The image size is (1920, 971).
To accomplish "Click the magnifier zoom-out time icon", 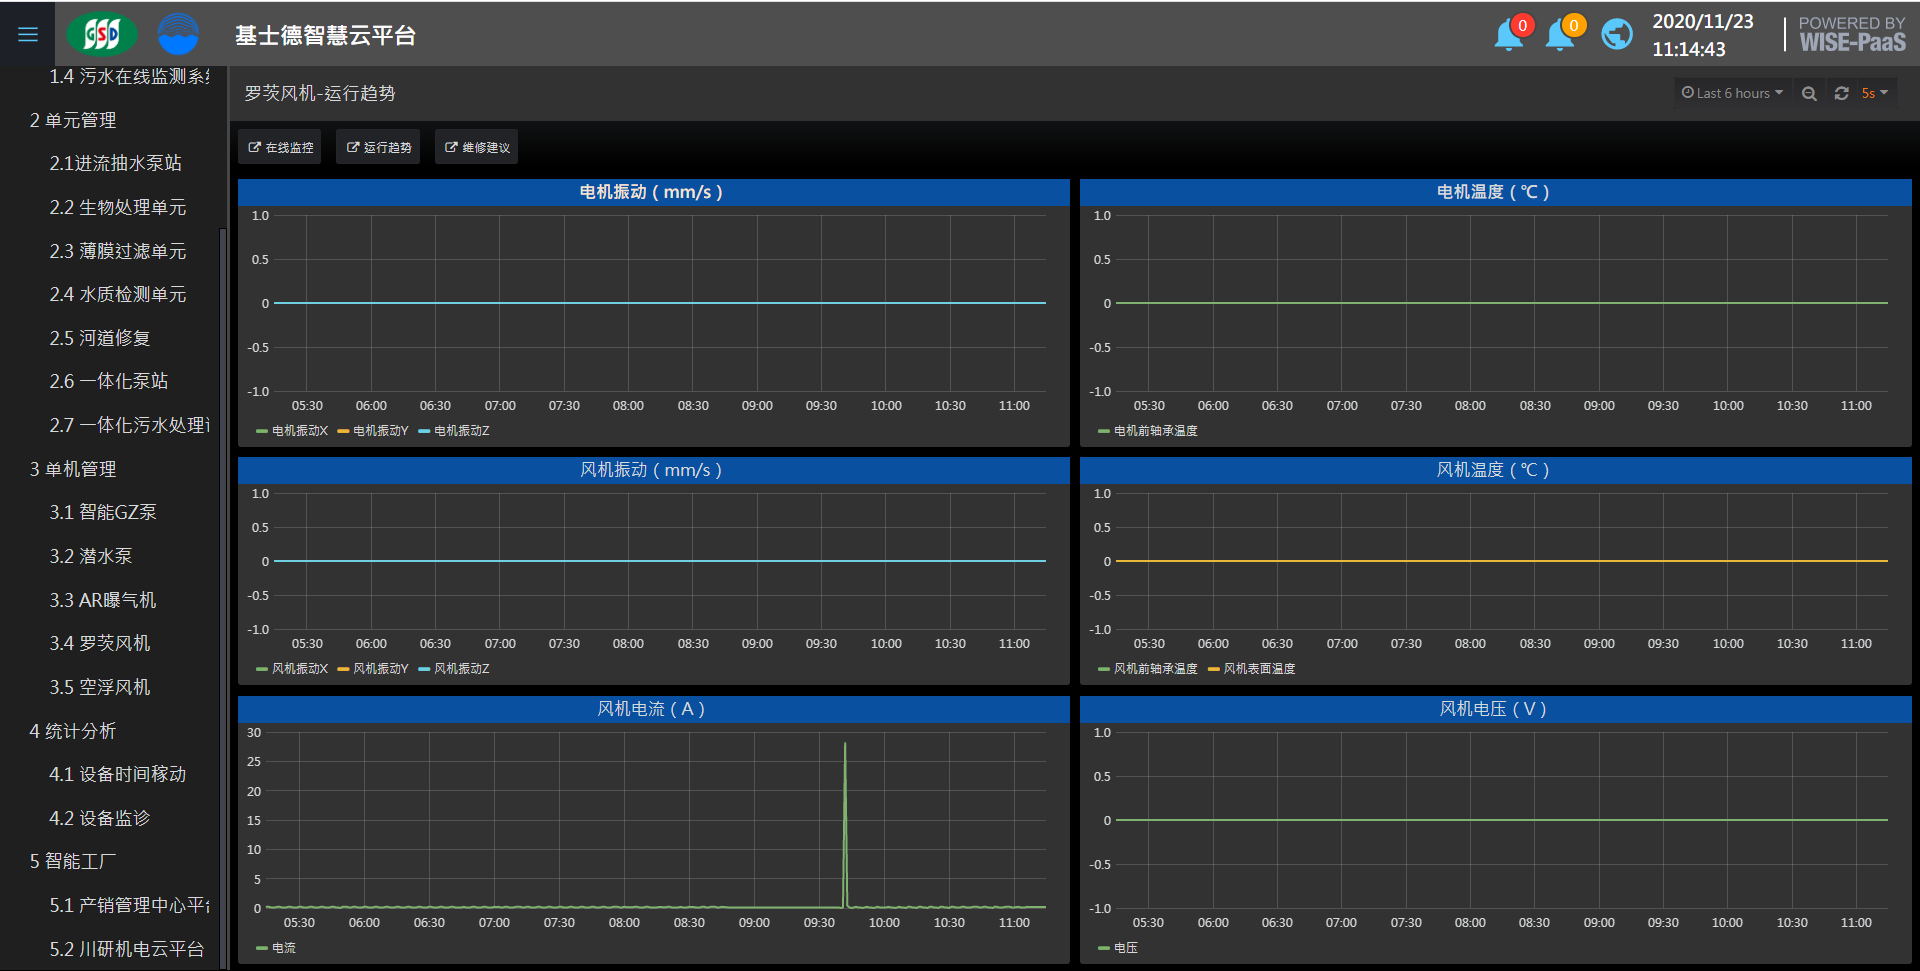I will point(1809,93).
